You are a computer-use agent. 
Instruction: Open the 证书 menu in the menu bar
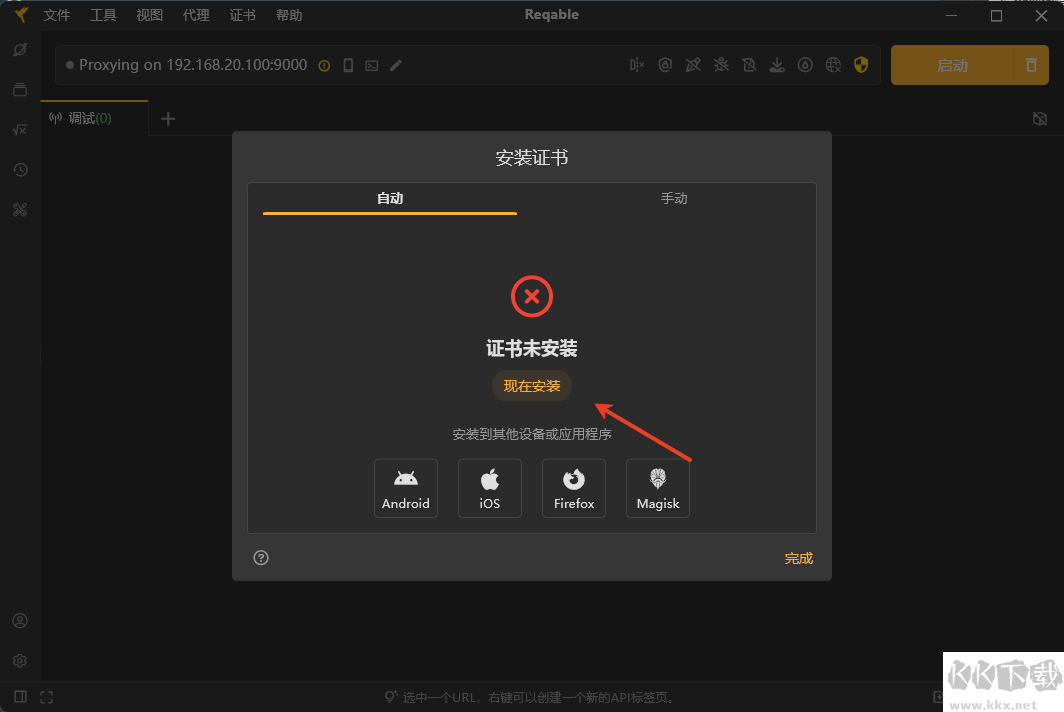(x=242, y=14)
